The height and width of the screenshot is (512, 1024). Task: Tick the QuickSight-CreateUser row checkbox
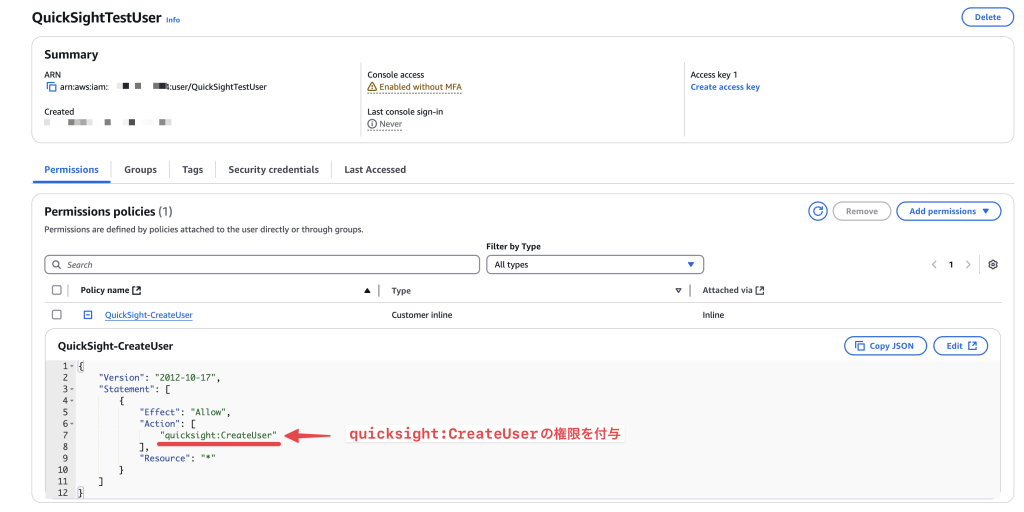click(x=57, y=315)
